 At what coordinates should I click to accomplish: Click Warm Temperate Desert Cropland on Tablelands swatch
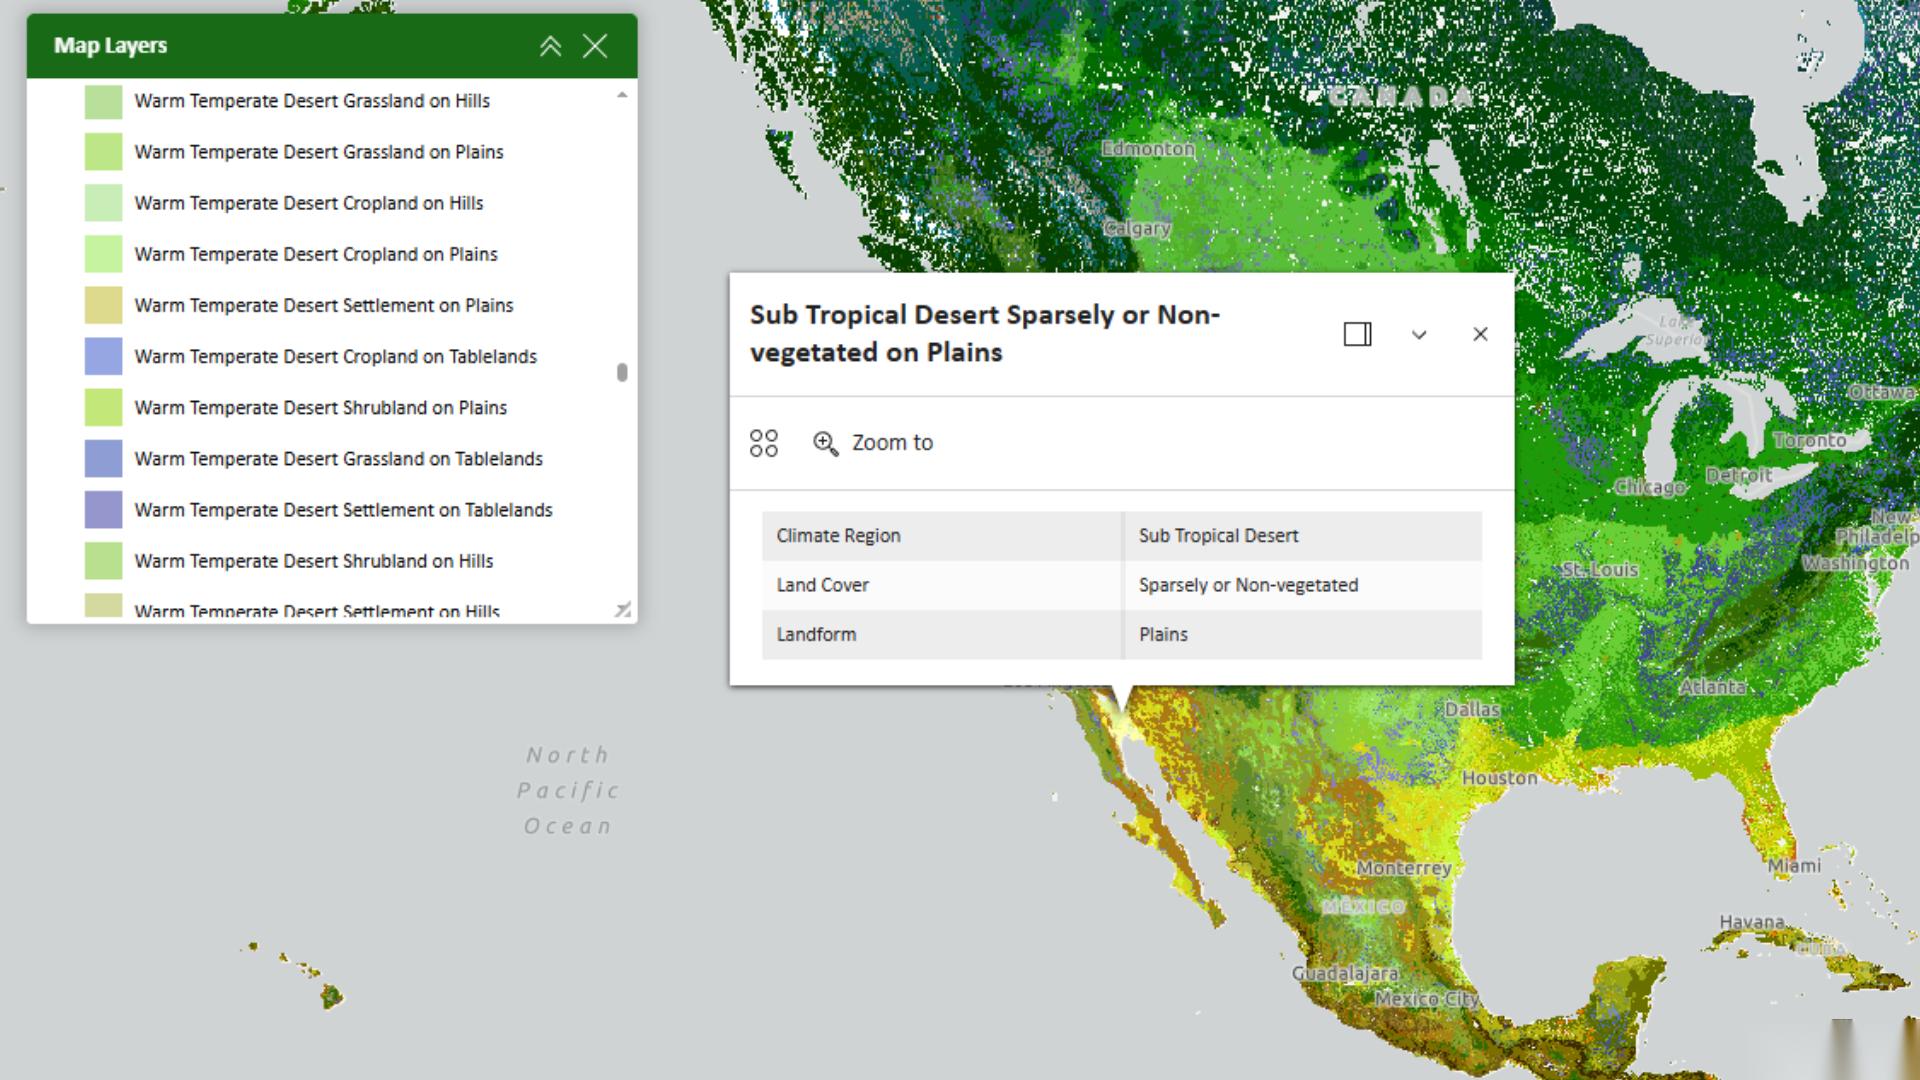[x=103, y=357]
